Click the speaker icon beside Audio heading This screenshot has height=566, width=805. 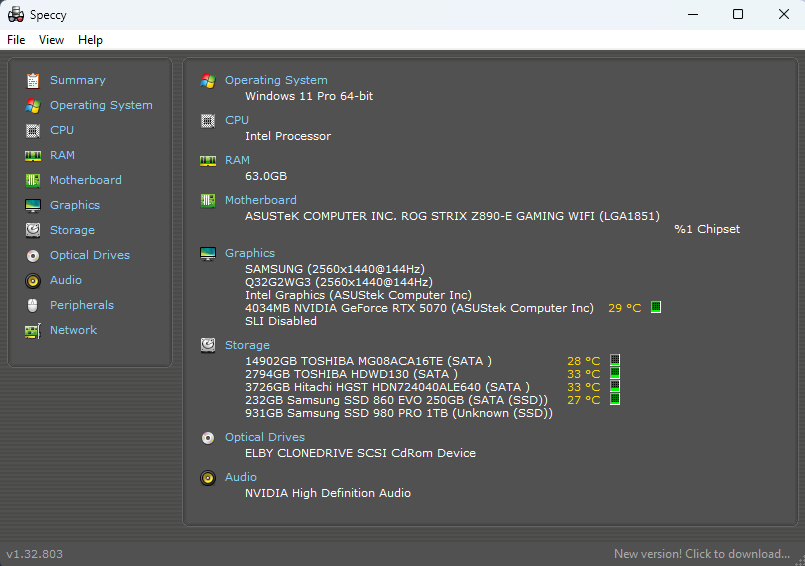208,478
